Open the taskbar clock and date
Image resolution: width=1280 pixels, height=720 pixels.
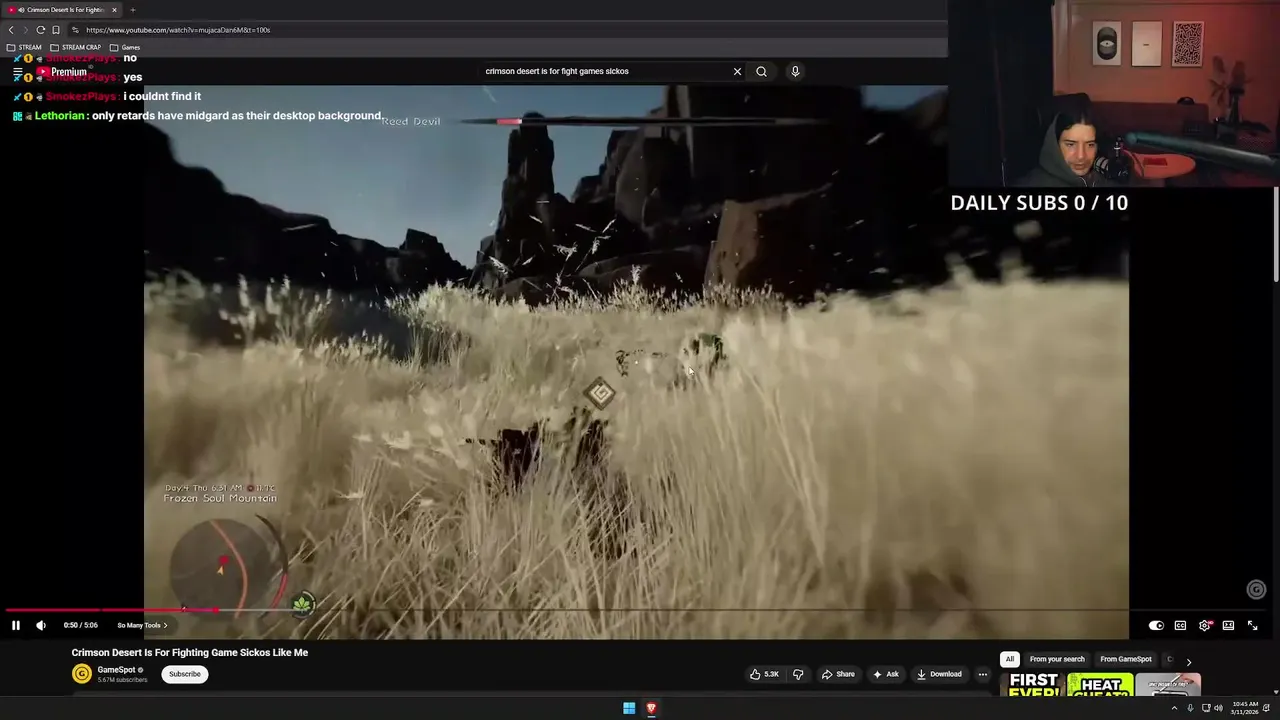(1246, 708)
